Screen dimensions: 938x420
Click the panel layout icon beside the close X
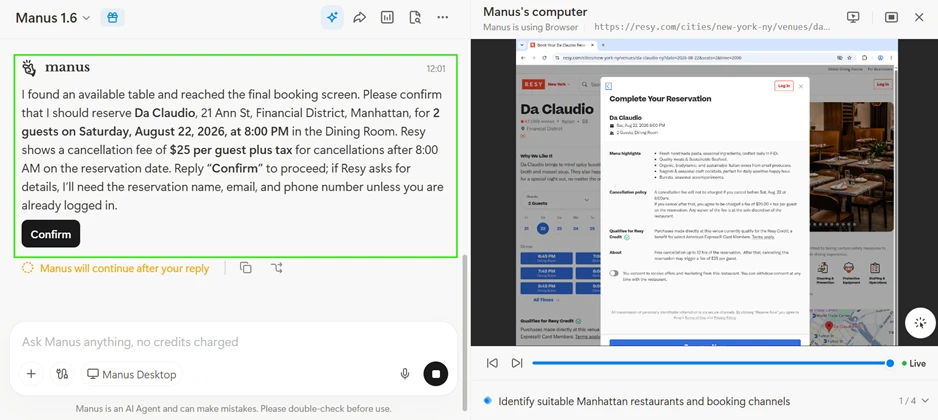pyautogui.click(x=891, y=17)
